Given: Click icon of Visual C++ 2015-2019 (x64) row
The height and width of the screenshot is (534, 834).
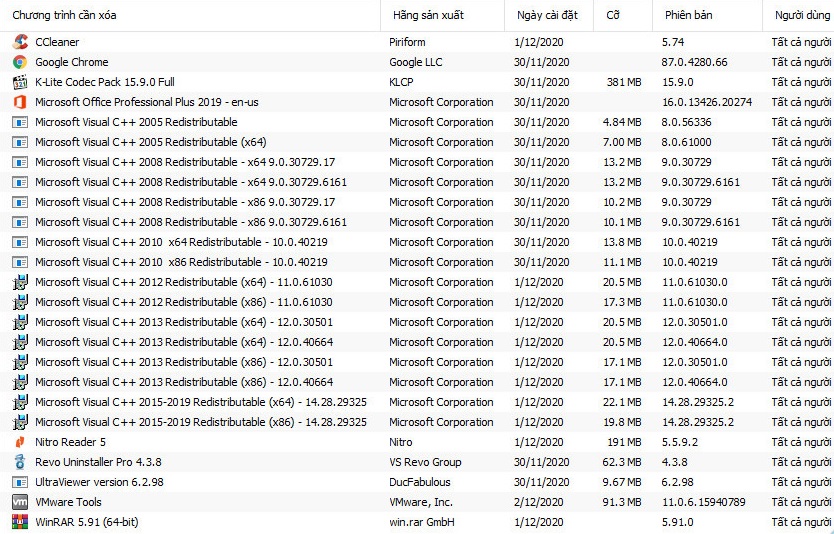Looking at the screenshot, I should tap(20, 402).
